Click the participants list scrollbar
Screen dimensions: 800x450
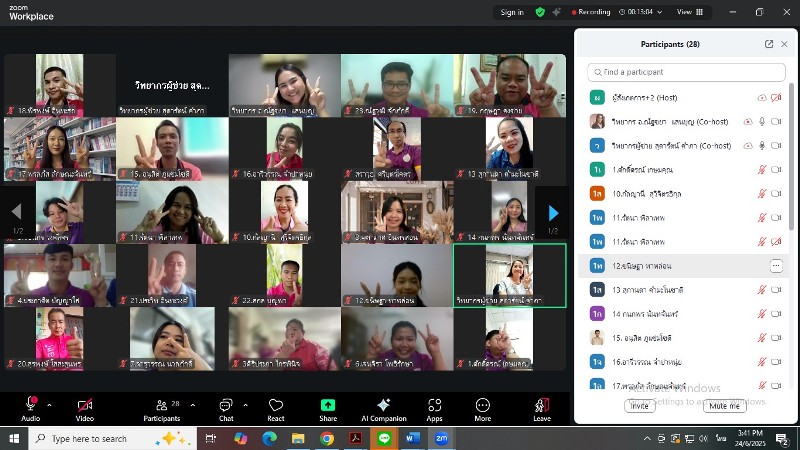point(791,156)
